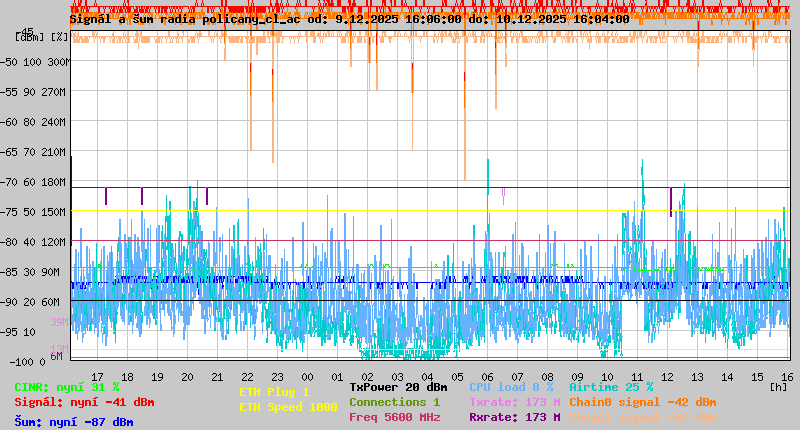Click the Šum nyní -87 dBm legend entry
Image resolution: width=800 pixels, height=430 pixels.
click(x=74, y=422)
